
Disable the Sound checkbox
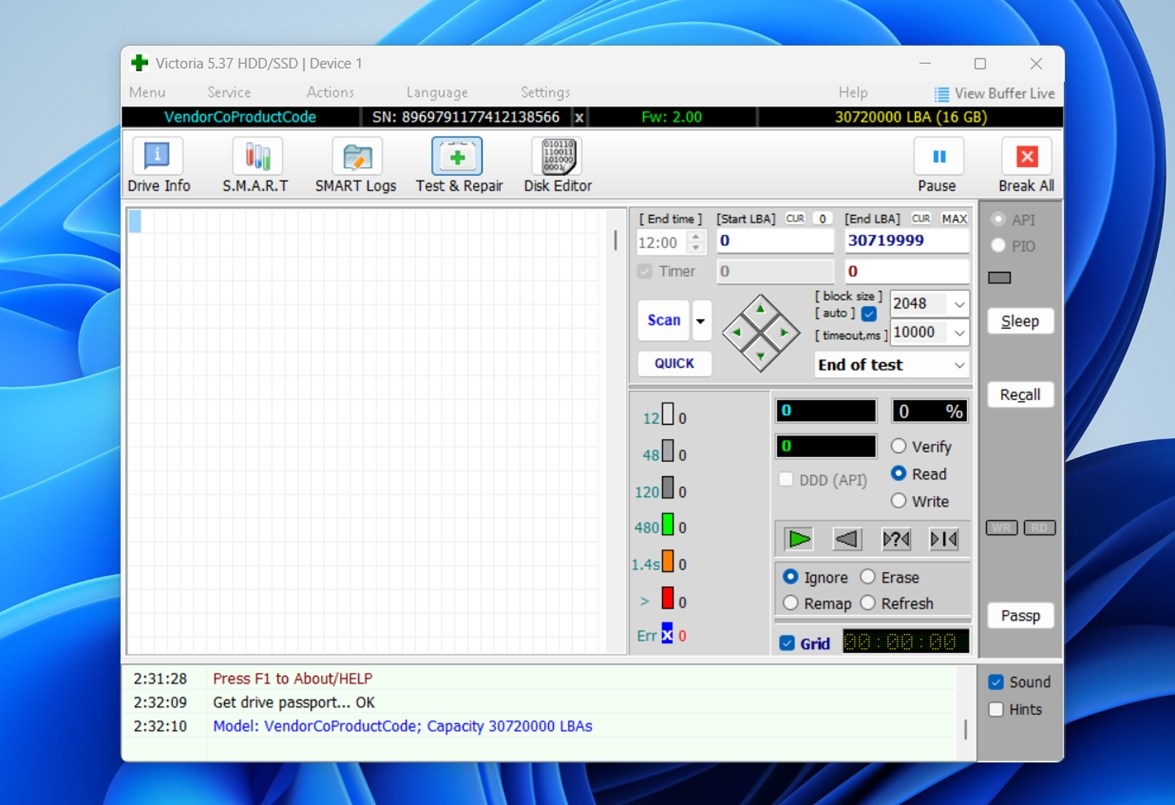pyautogui.click(x=996, y=682)
